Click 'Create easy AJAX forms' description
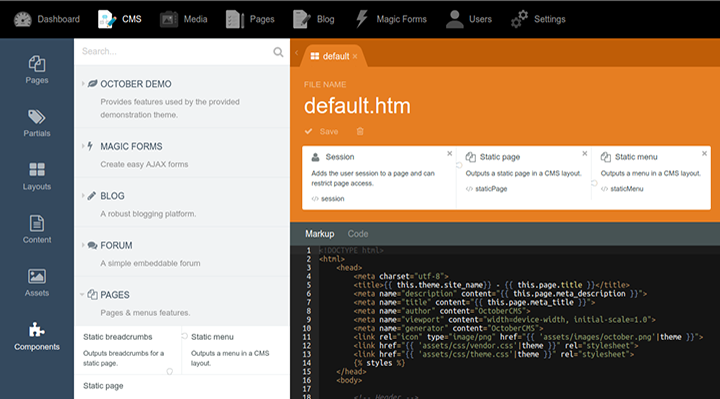 coord(144,164)
